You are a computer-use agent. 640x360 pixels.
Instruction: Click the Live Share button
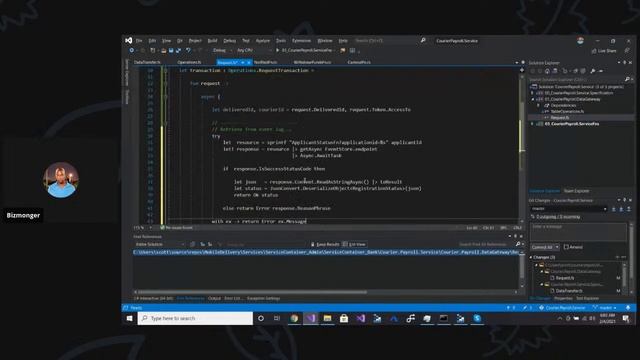tap(604, 51)
